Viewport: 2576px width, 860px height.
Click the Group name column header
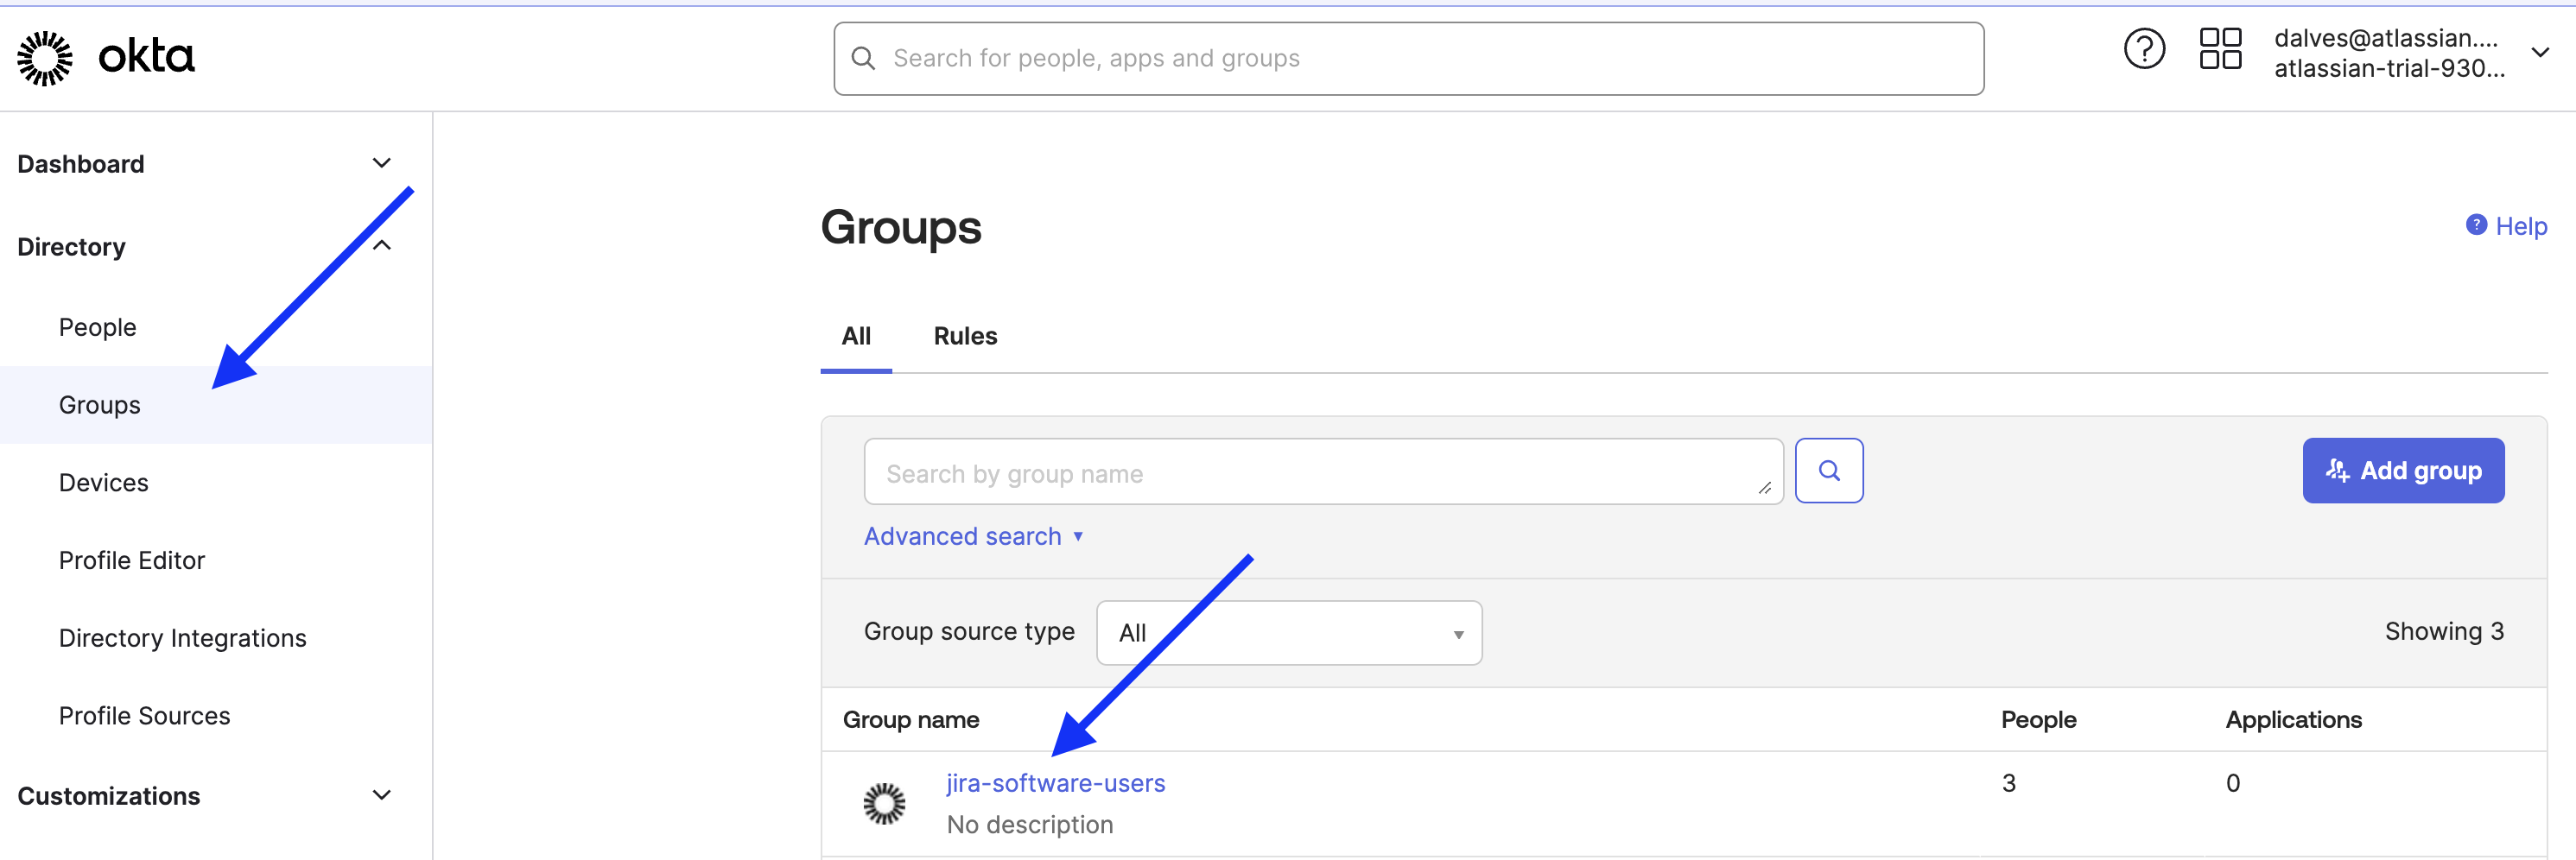click(911, 719)
